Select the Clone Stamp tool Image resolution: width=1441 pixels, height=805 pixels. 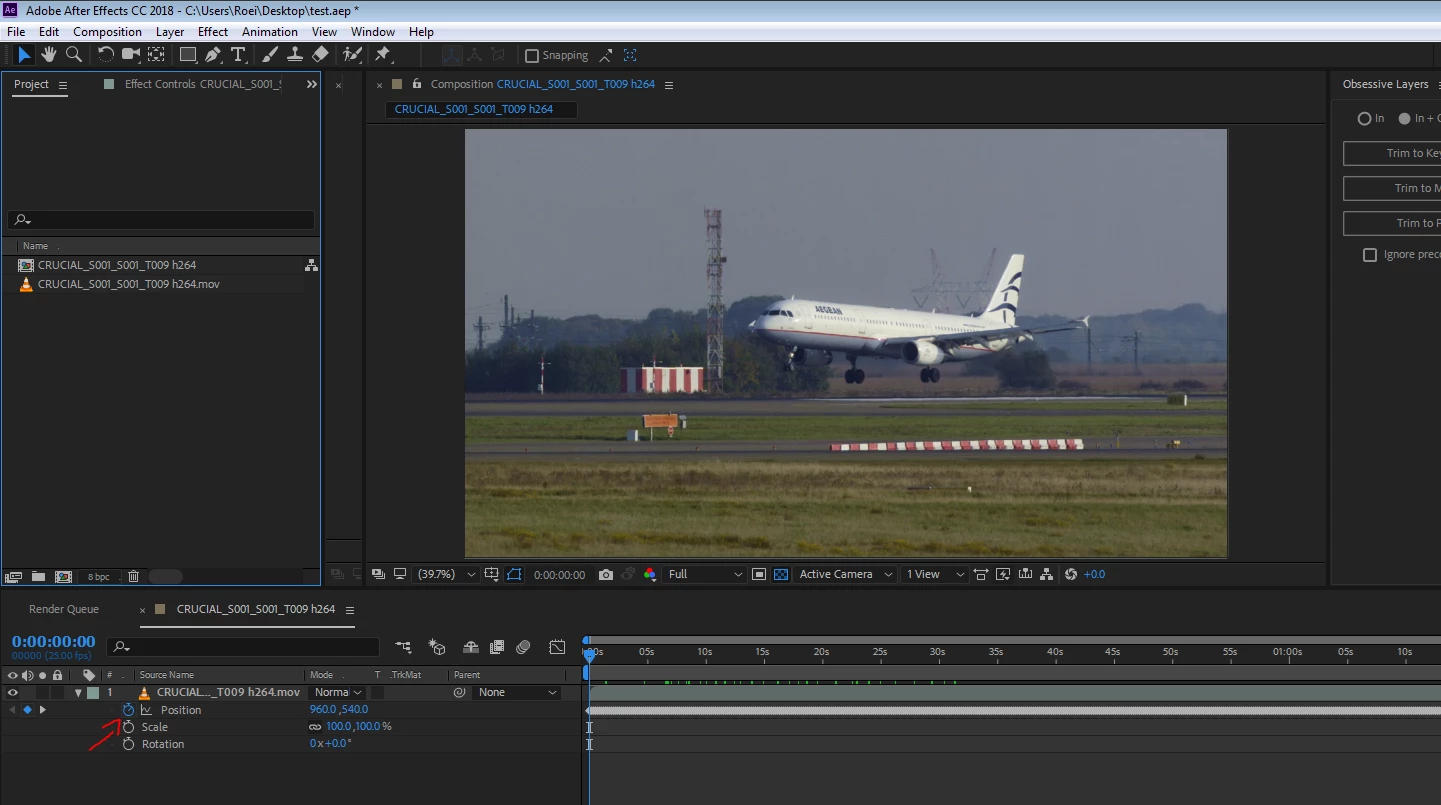[295, 55]
